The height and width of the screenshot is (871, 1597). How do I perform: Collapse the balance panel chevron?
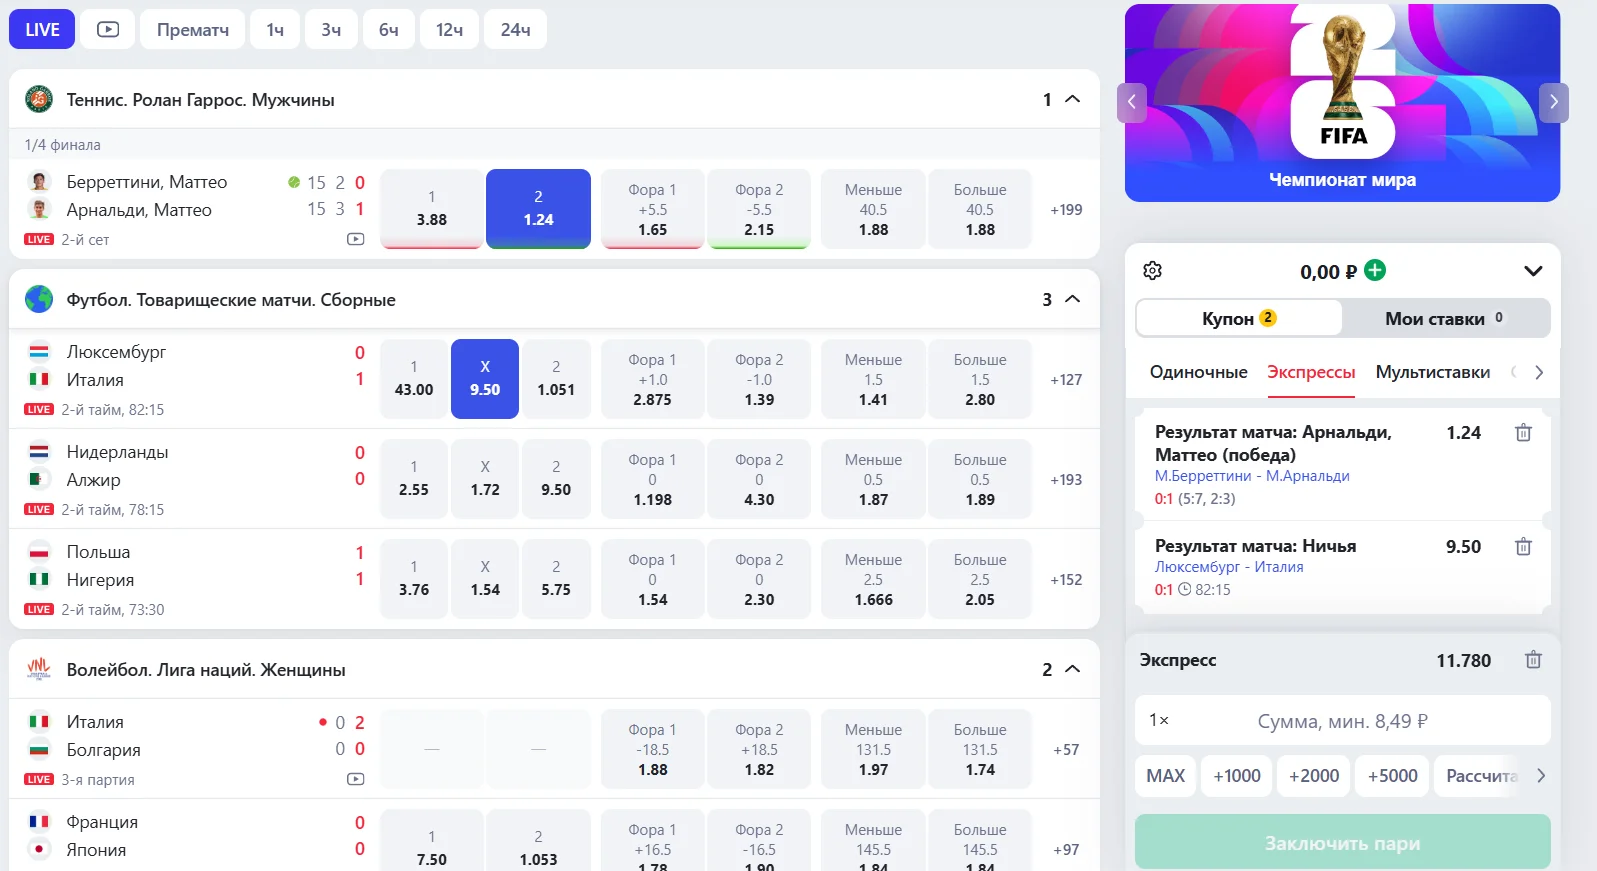click(1533, 271)
